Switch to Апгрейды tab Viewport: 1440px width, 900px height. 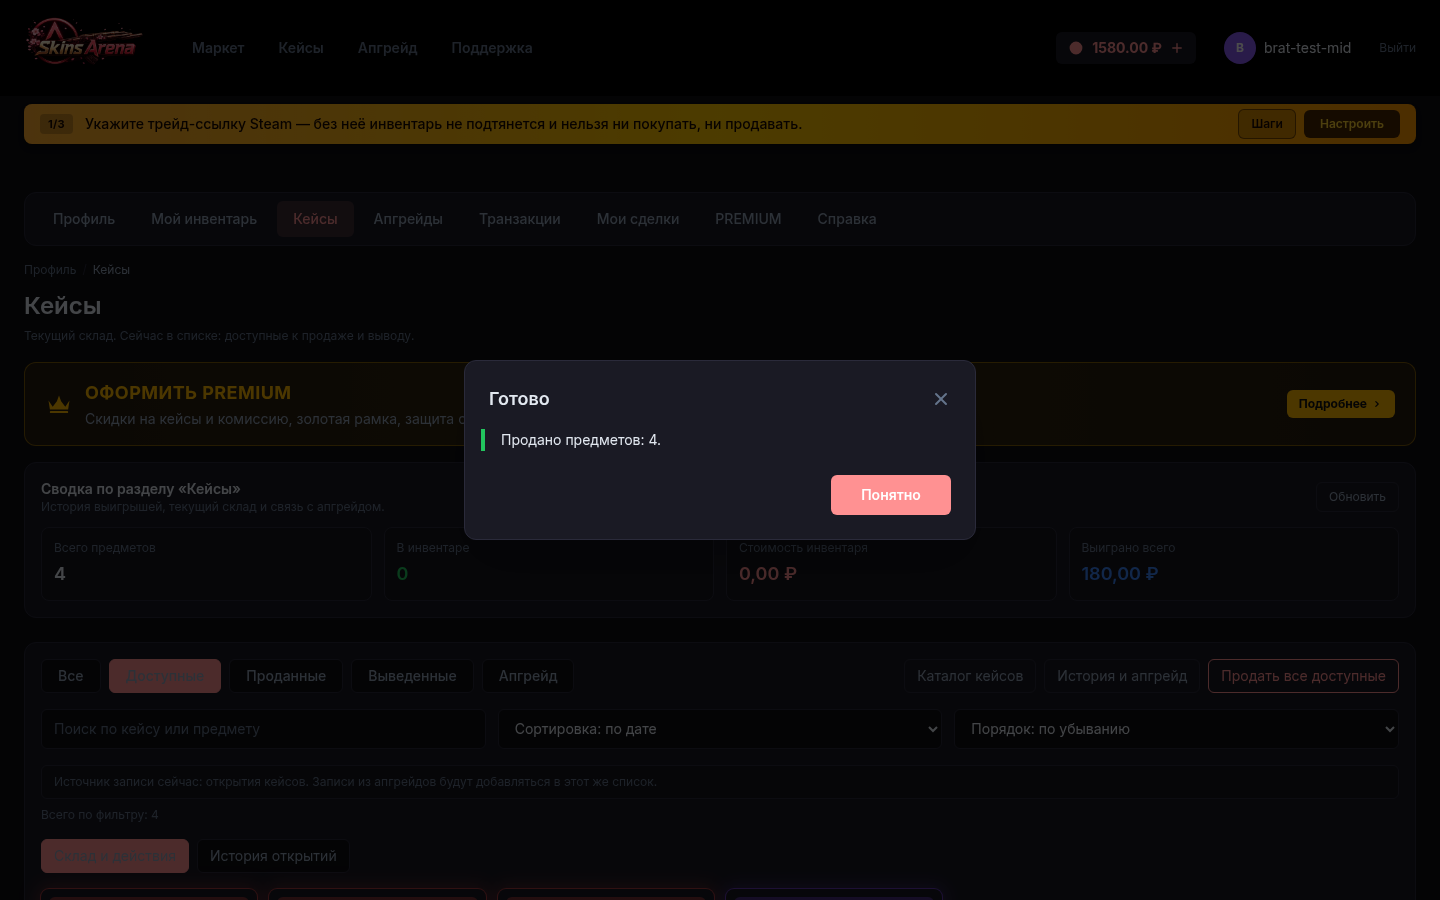point(408,219)
